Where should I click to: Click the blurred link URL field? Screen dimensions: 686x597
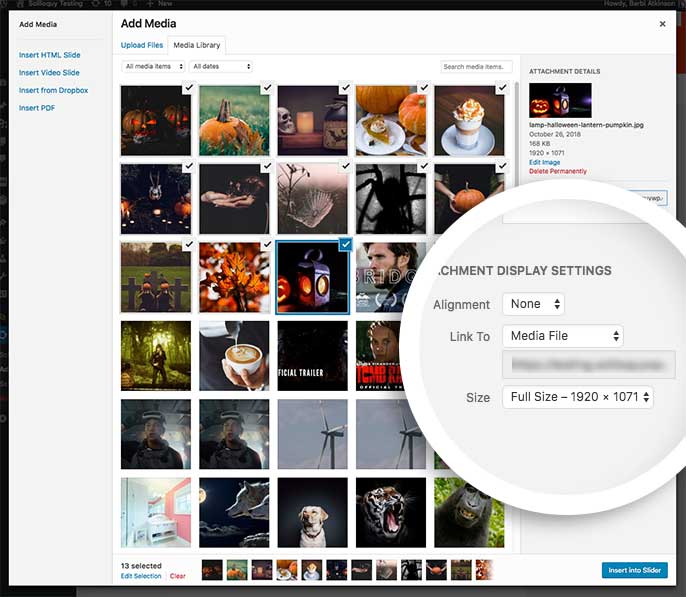[589, 365]
